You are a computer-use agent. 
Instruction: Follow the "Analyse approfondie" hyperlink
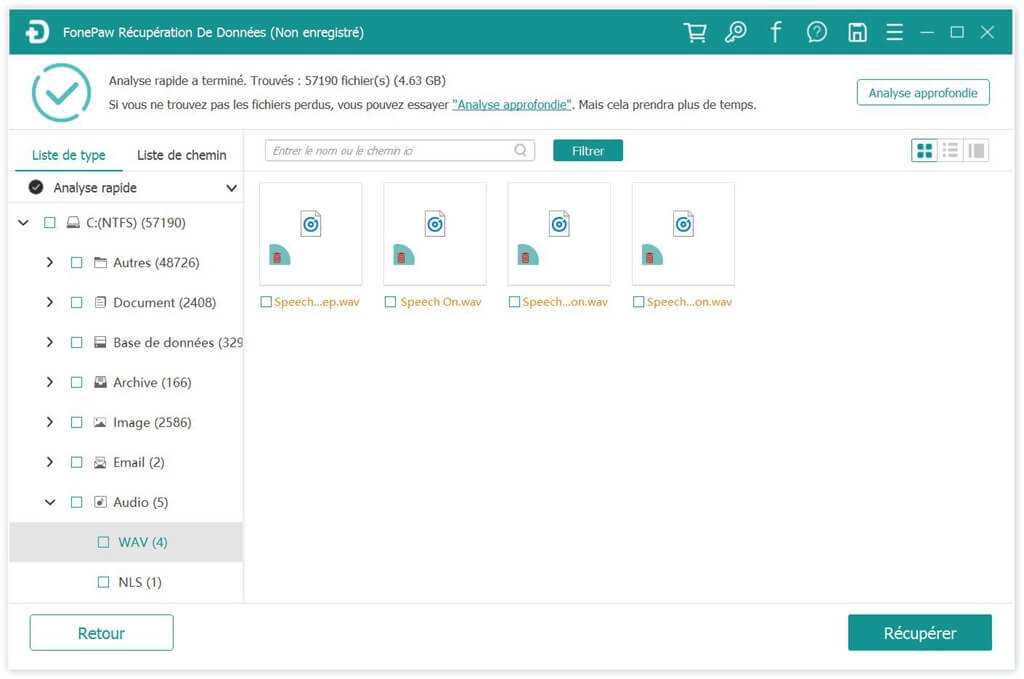(512, 104)
